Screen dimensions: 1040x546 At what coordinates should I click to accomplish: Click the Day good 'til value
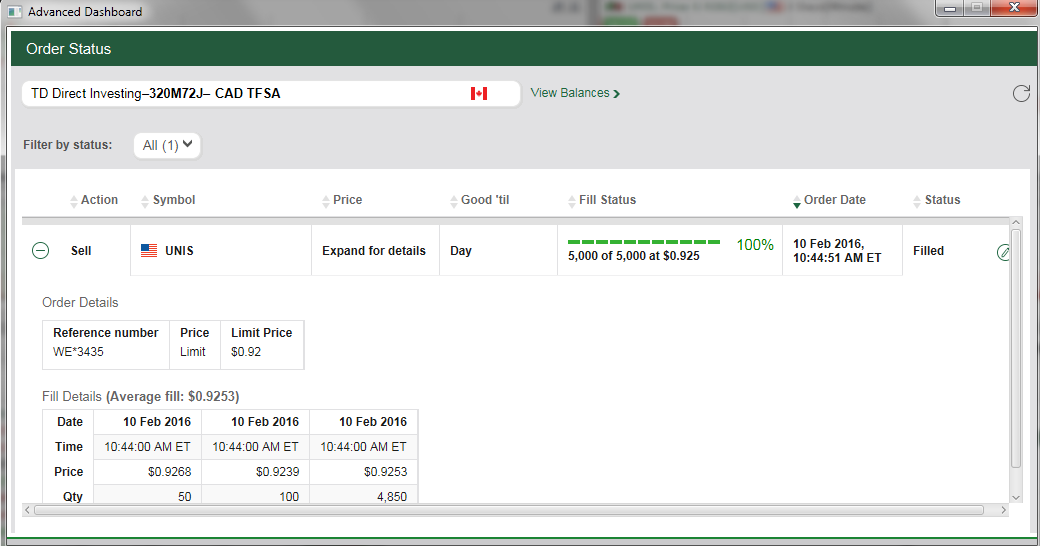461,251
